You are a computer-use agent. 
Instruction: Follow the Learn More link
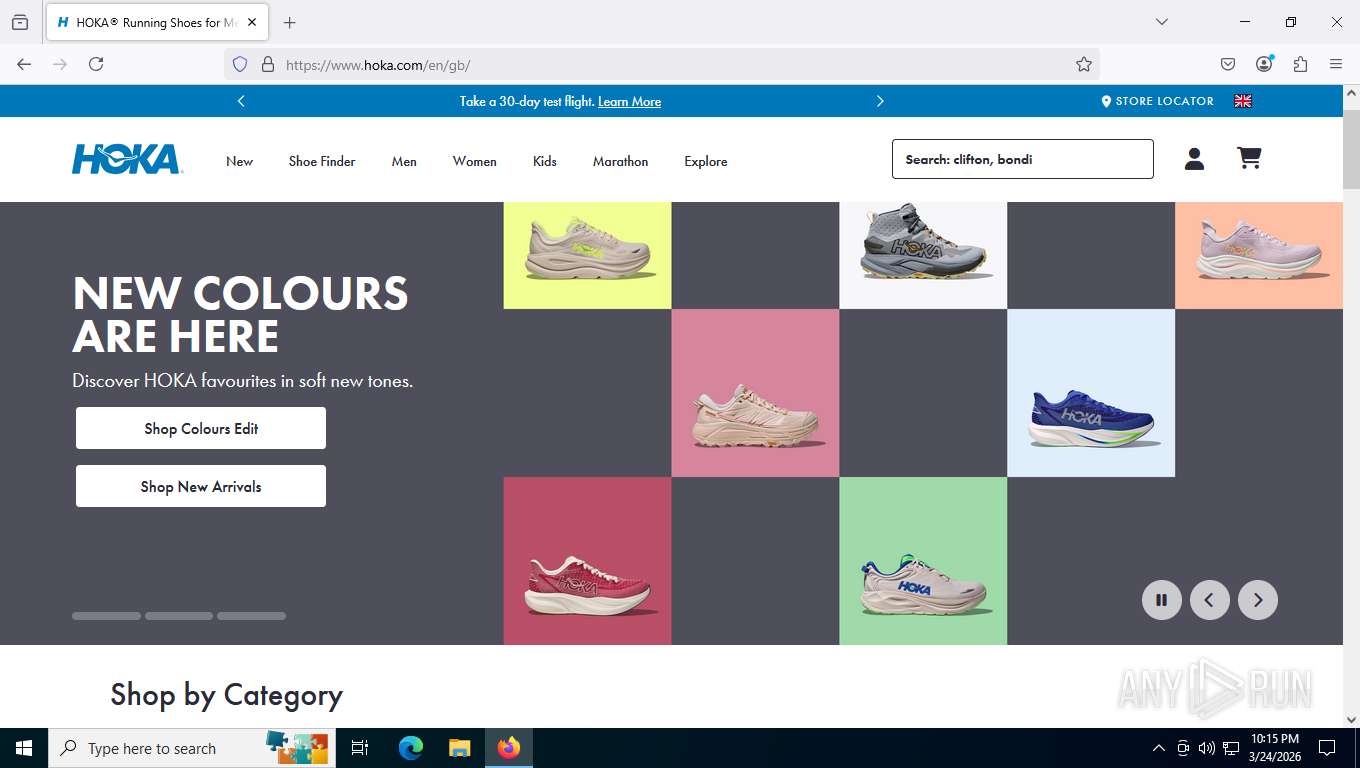629,102
